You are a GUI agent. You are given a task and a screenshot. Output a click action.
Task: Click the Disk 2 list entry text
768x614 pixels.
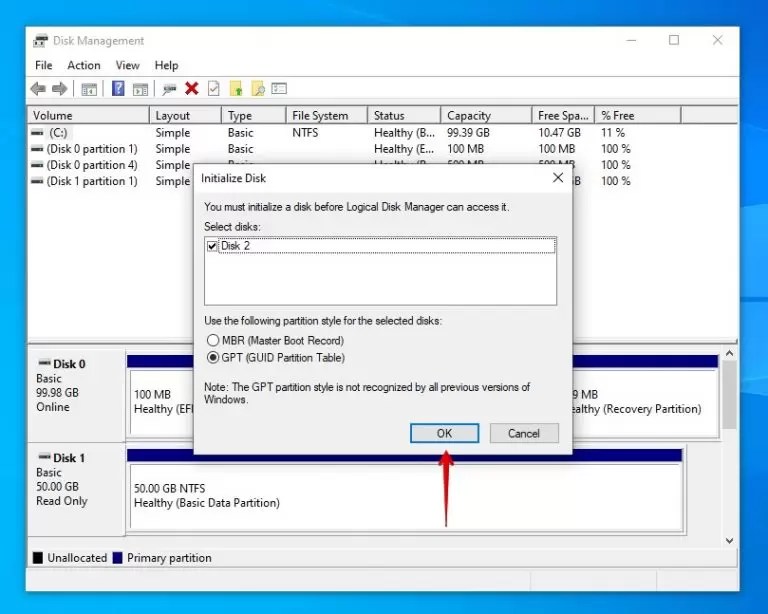point(235,246)
